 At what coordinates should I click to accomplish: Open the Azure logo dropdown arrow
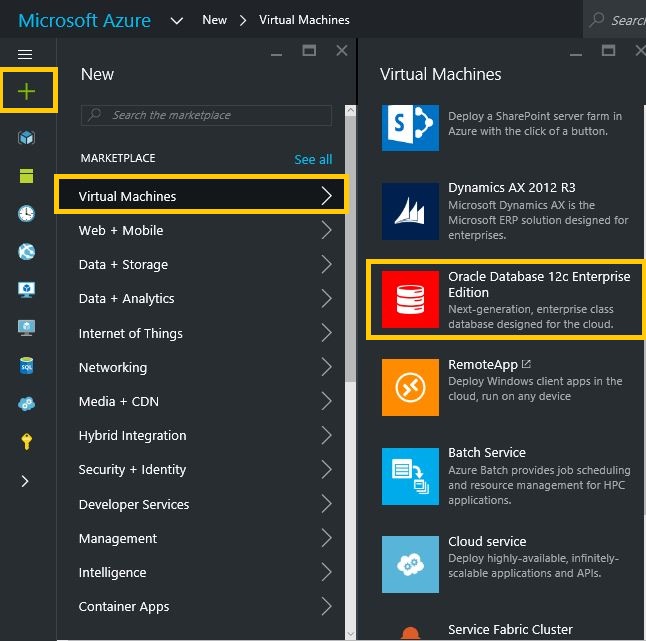point(177,20)
